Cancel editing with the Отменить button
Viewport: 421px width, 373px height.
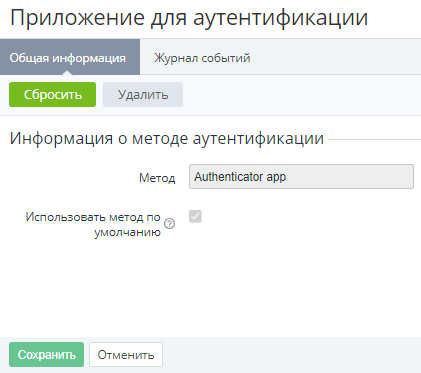click(x=126, y=355)
